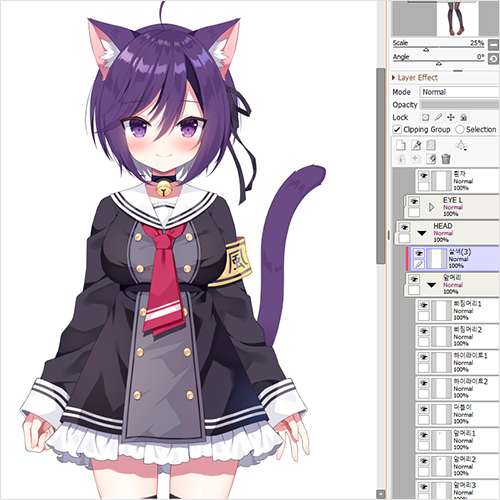Click the reset rotation angle button
Screen dimensions: 500x500
pos(493,59)
